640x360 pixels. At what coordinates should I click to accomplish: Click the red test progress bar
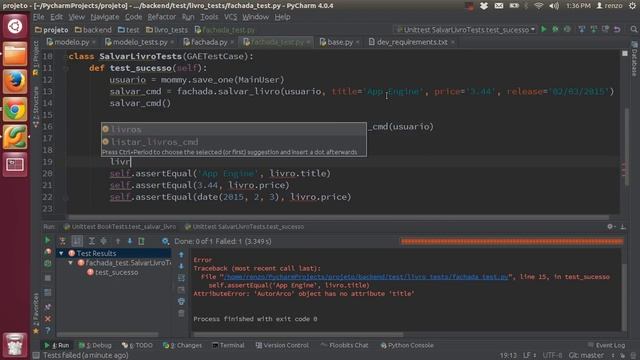point(512,242)
